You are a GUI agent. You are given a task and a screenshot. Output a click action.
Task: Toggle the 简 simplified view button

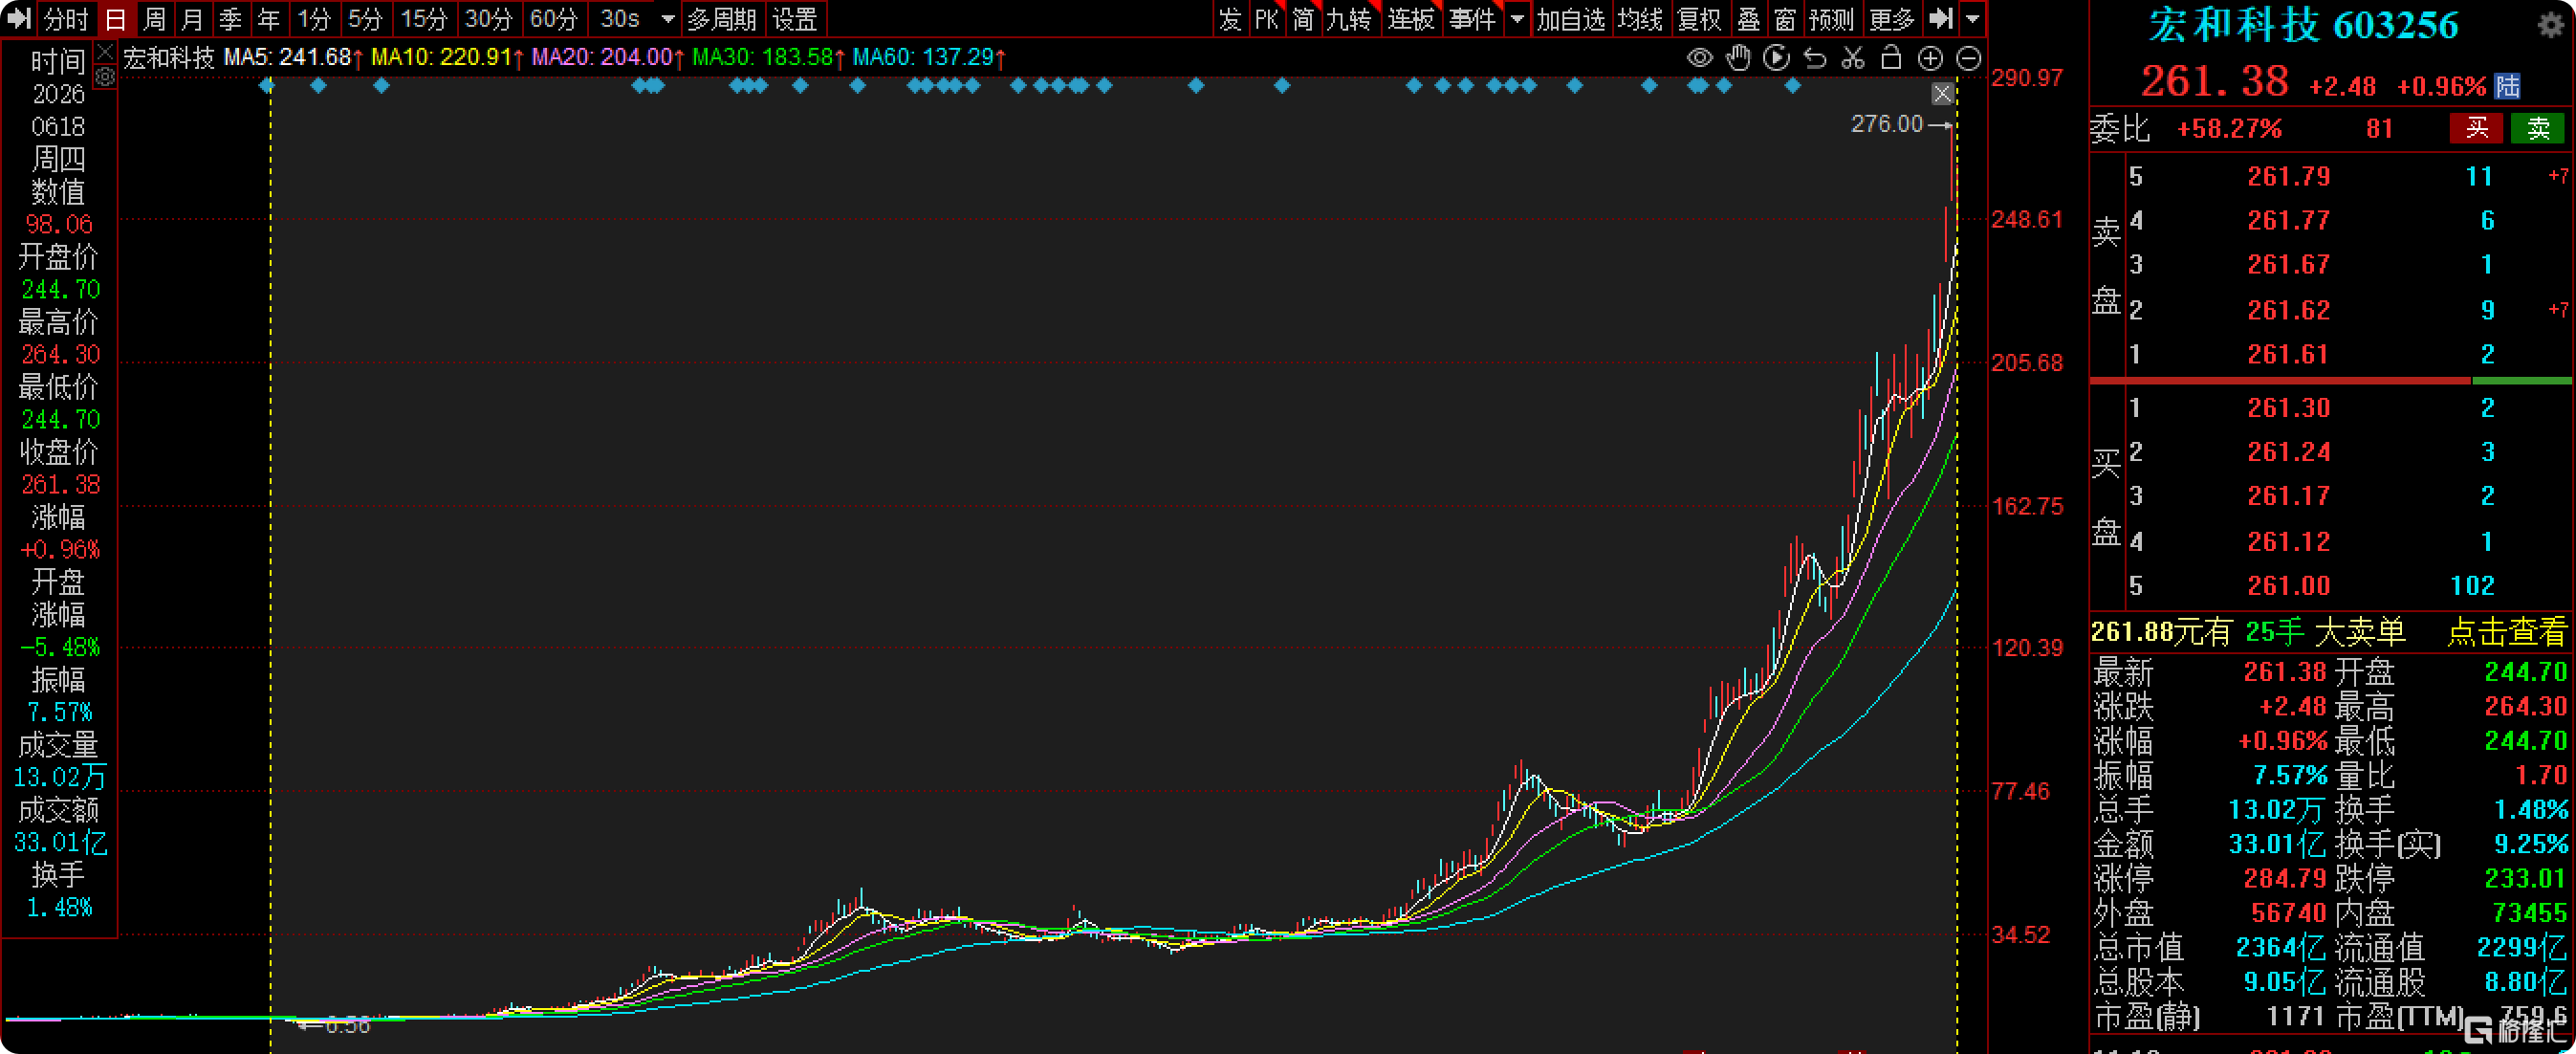click(1303, 18)
